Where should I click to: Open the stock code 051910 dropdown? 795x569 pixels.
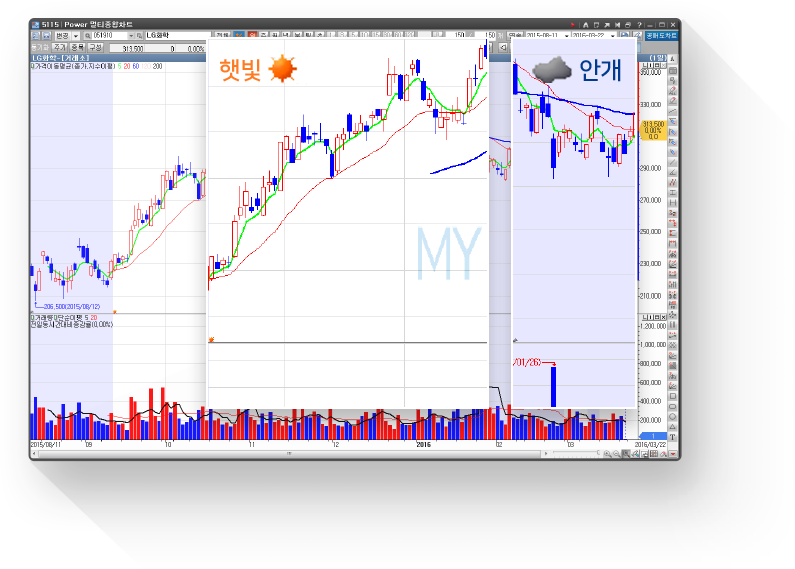(x=131, y=36)
